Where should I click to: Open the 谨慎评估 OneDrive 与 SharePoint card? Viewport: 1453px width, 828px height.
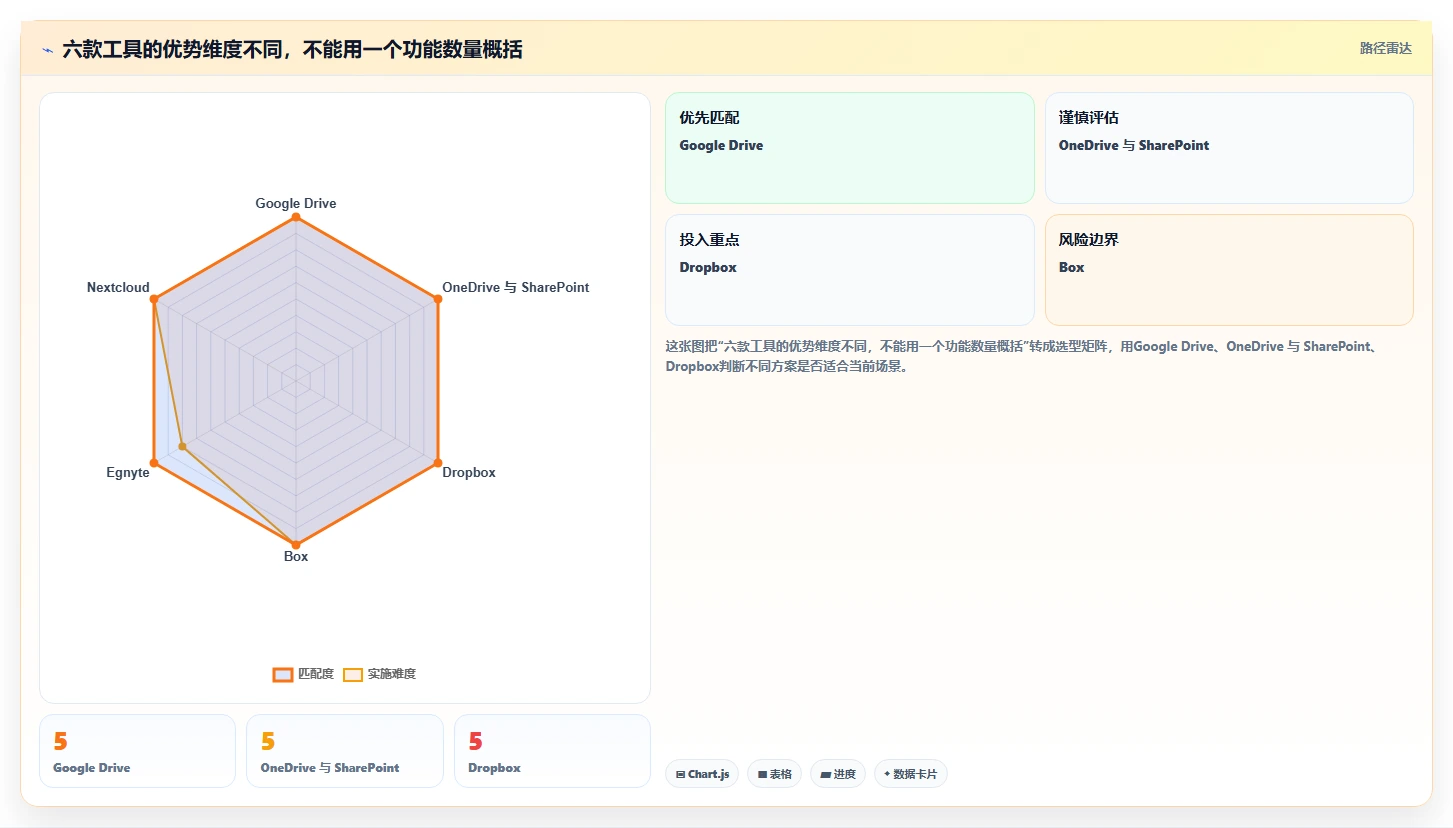tap(1229, 148)
